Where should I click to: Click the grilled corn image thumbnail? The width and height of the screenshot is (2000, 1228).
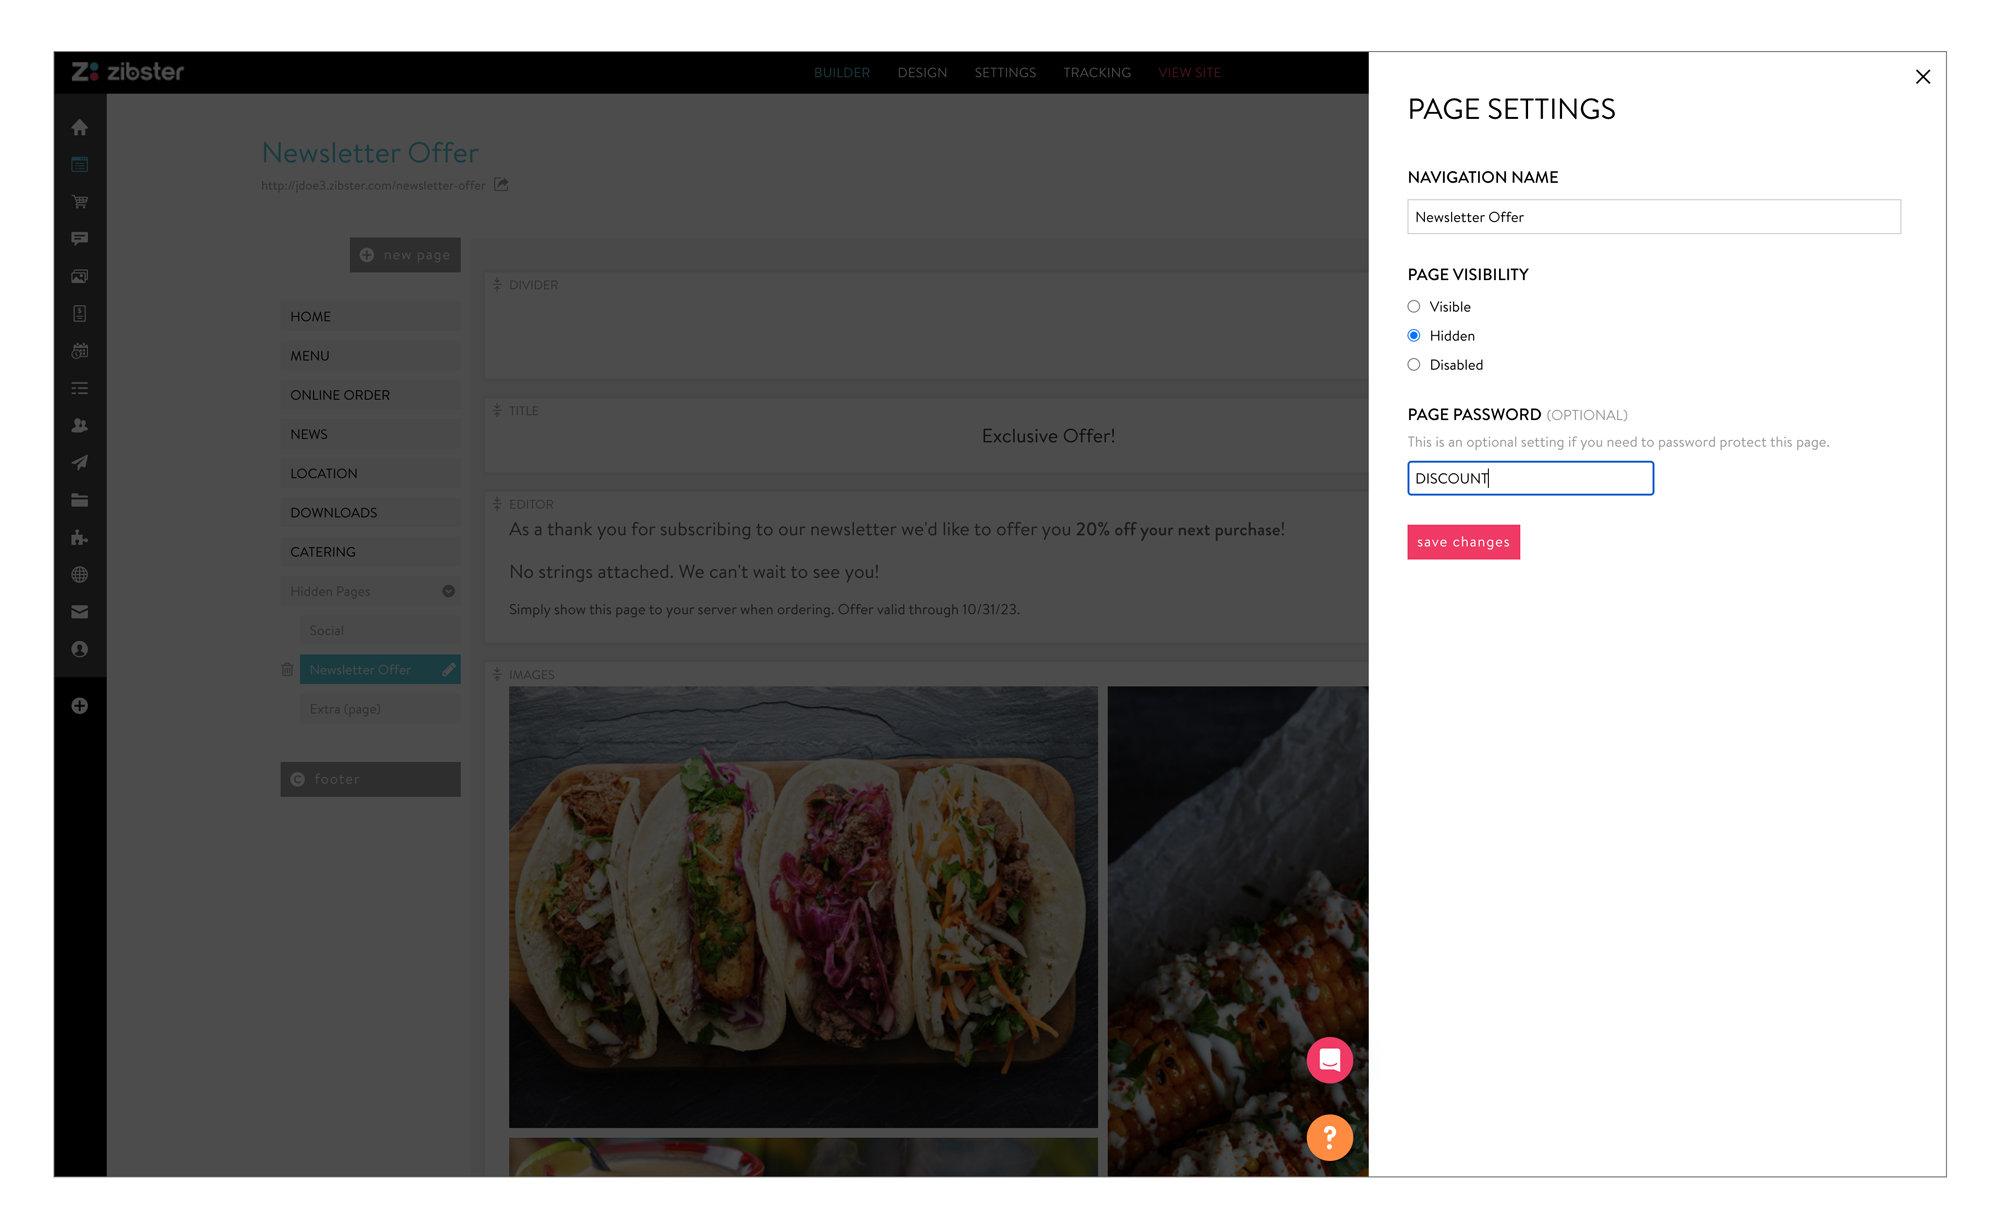[x=1238, y=931]
